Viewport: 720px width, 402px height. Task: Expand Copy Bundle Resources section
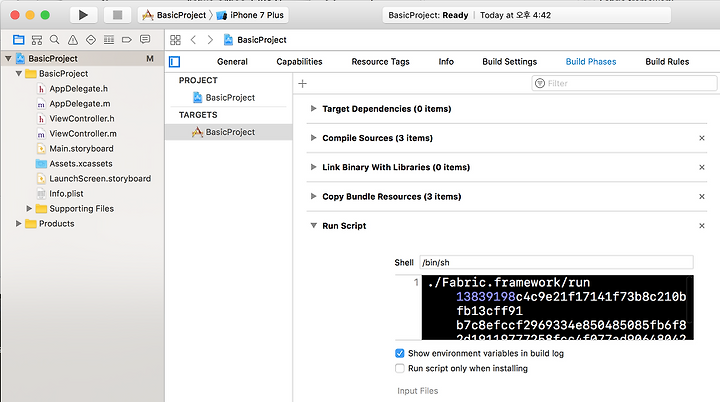[x=313, y=197]
